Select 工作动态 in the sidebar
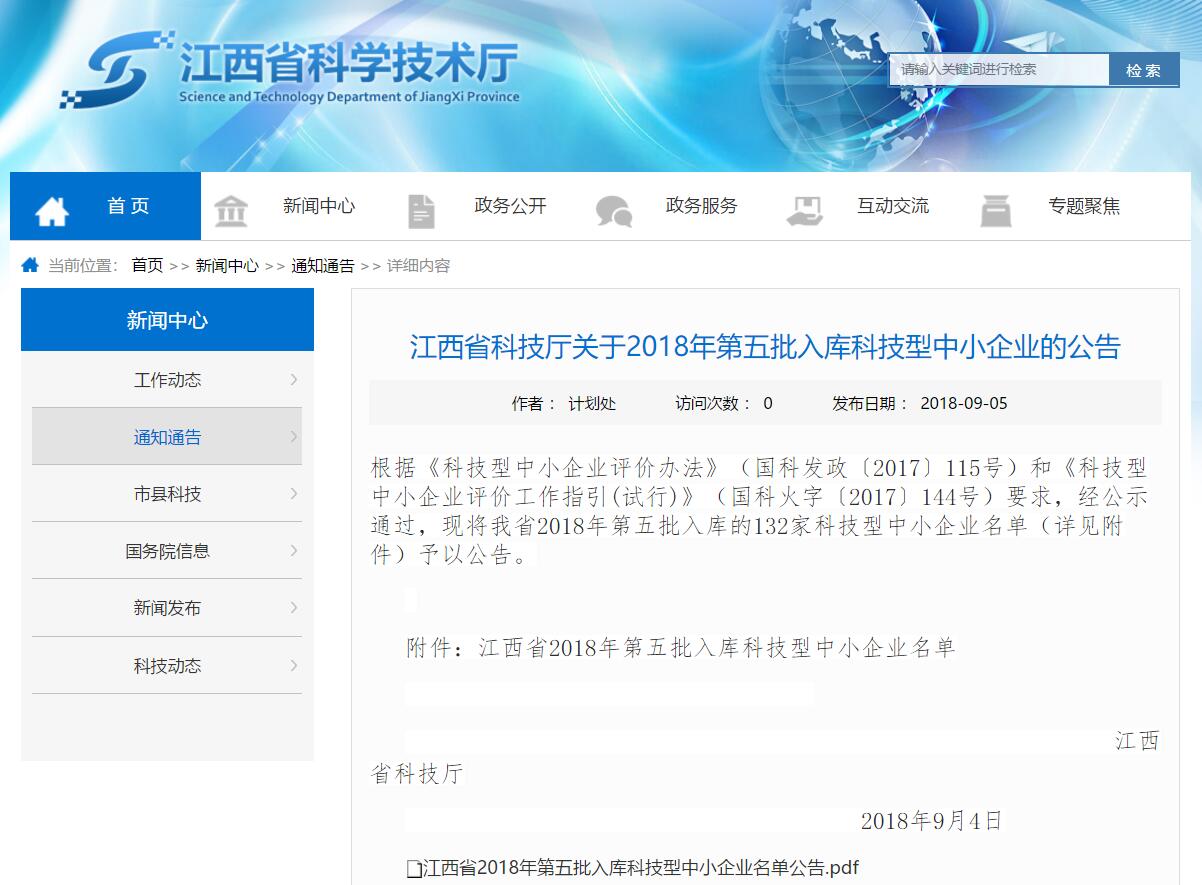The height and width of the screenshot is (885, 1202). pos(167,379)
